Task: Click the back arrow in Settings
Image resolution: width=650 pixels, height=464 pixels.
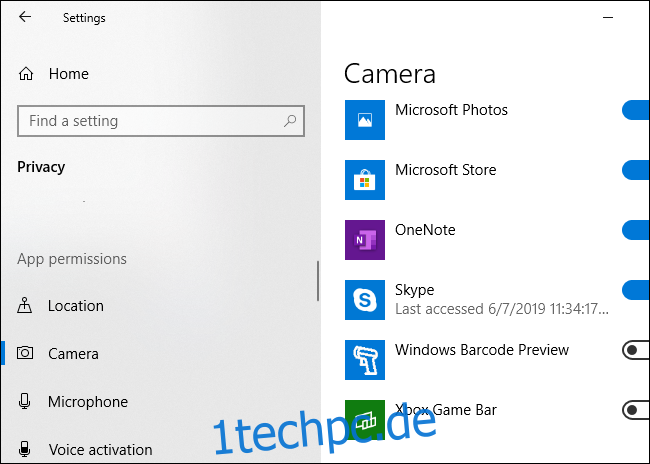Action: click(x=25, y=17)
